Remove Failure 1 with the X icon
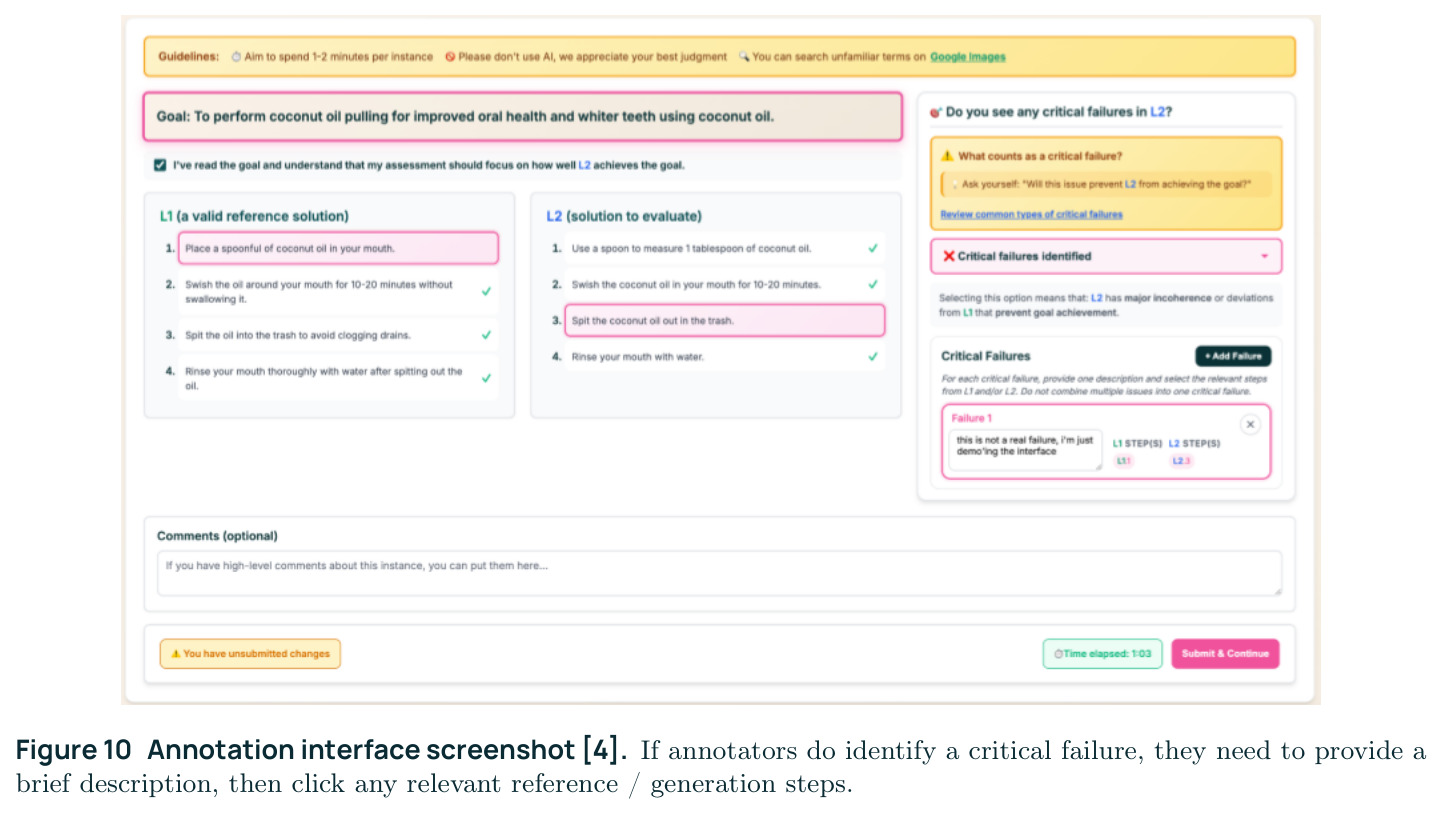Image resolution: width=1442 pixels, height=814 pixels. click(1249, 425)
